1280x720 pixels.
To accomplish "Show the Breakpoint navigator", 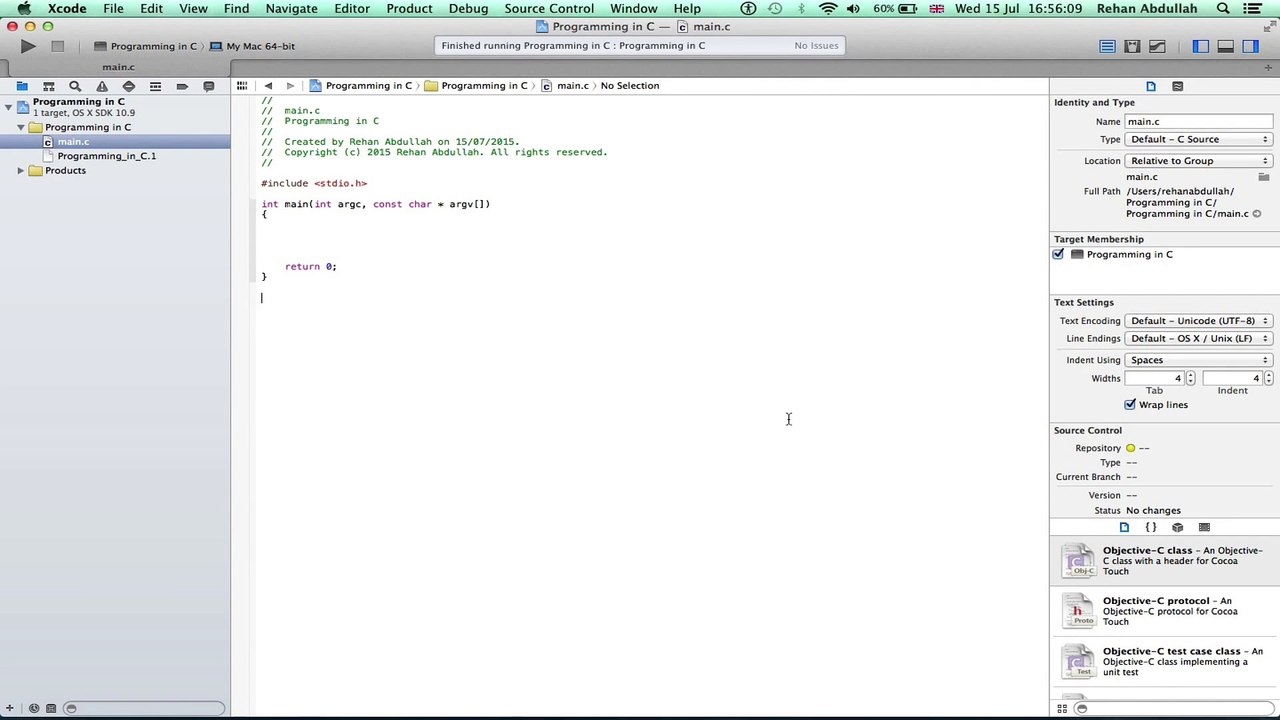I will [x=182, y=87].
